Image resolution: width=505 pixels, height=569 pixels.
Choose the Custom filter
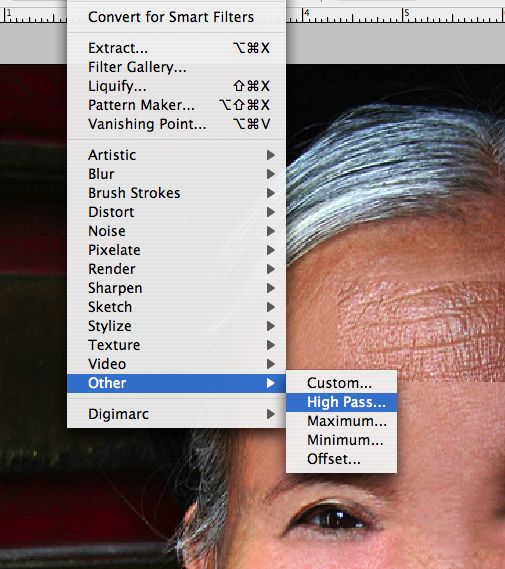pyautogui.click(x=341, y=383)
